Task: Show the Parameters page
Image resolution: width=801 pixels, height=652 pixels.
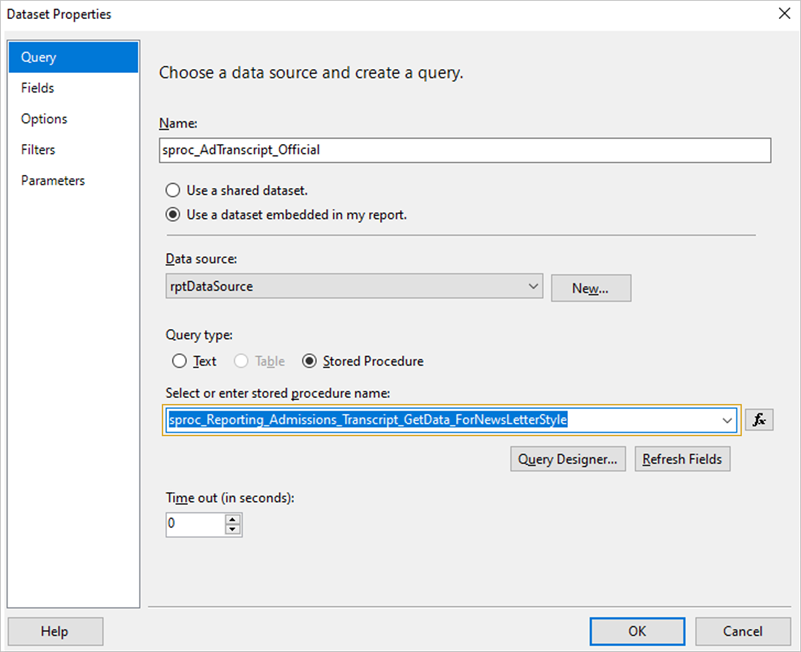Action: point(53,181)
